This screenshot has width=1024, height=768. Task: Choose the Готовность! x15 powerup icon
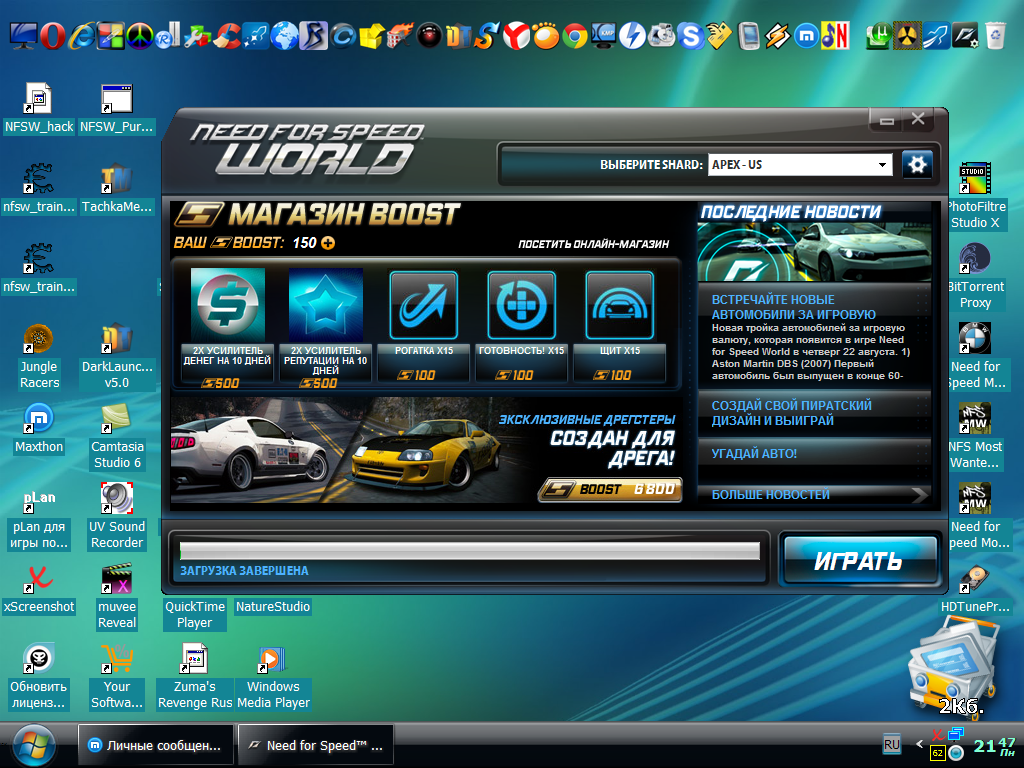pos(521,305)
